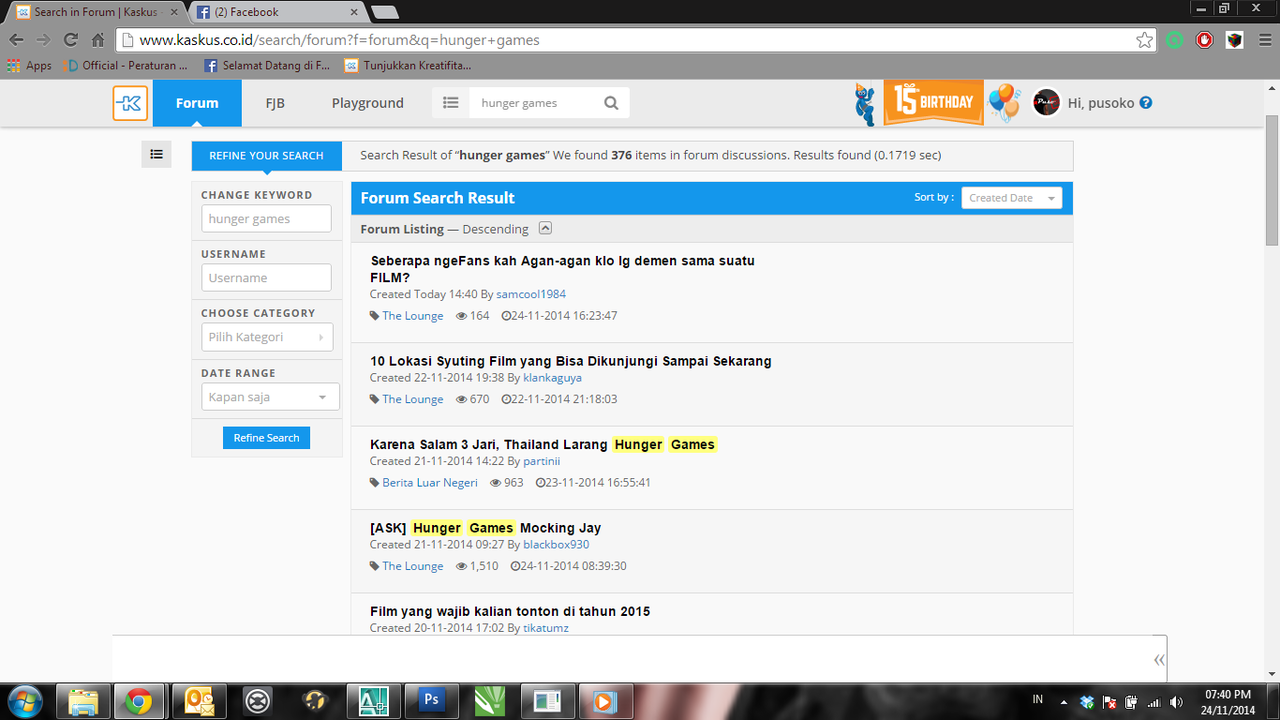
Task: Click the browser home icon
Action: pos(98,40)
